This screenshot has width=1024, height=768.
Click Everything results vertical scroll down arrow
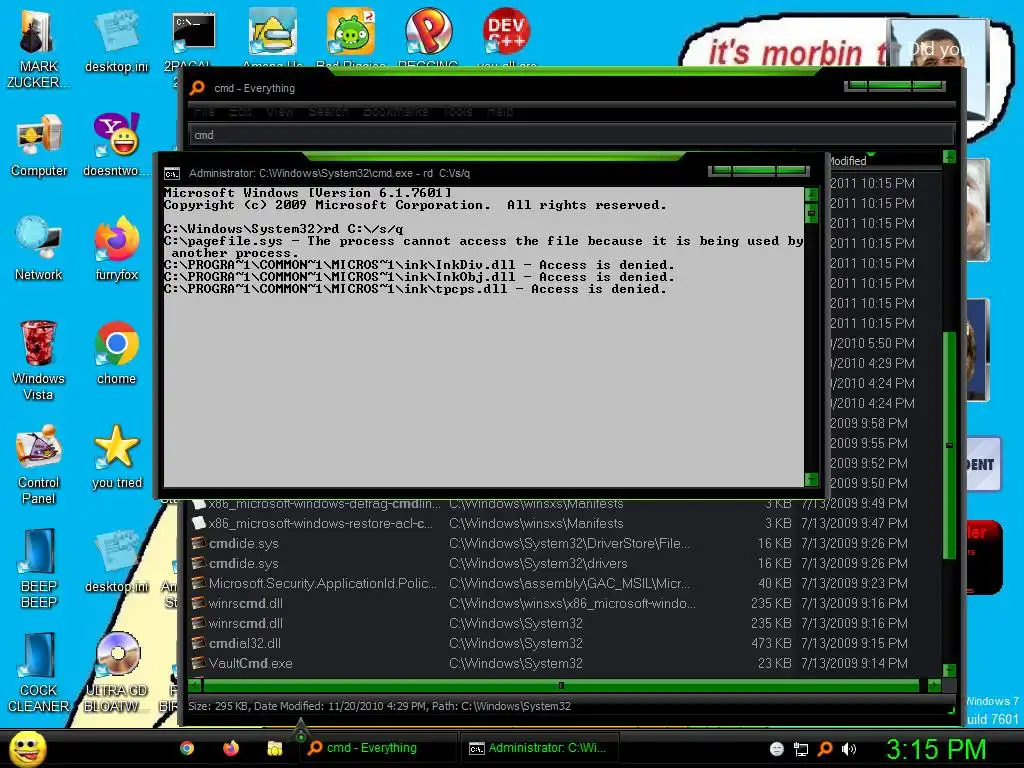950,671
